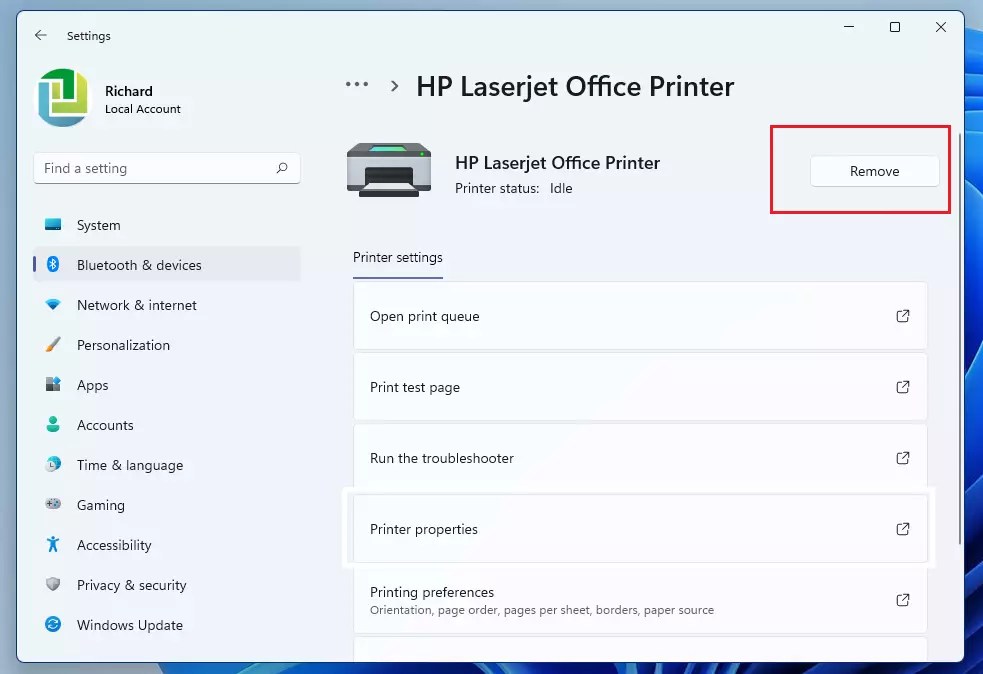Expand the breadcrumb ellipsis menu
Viewport: 983px width, 674px height.
tap(356, 85)
